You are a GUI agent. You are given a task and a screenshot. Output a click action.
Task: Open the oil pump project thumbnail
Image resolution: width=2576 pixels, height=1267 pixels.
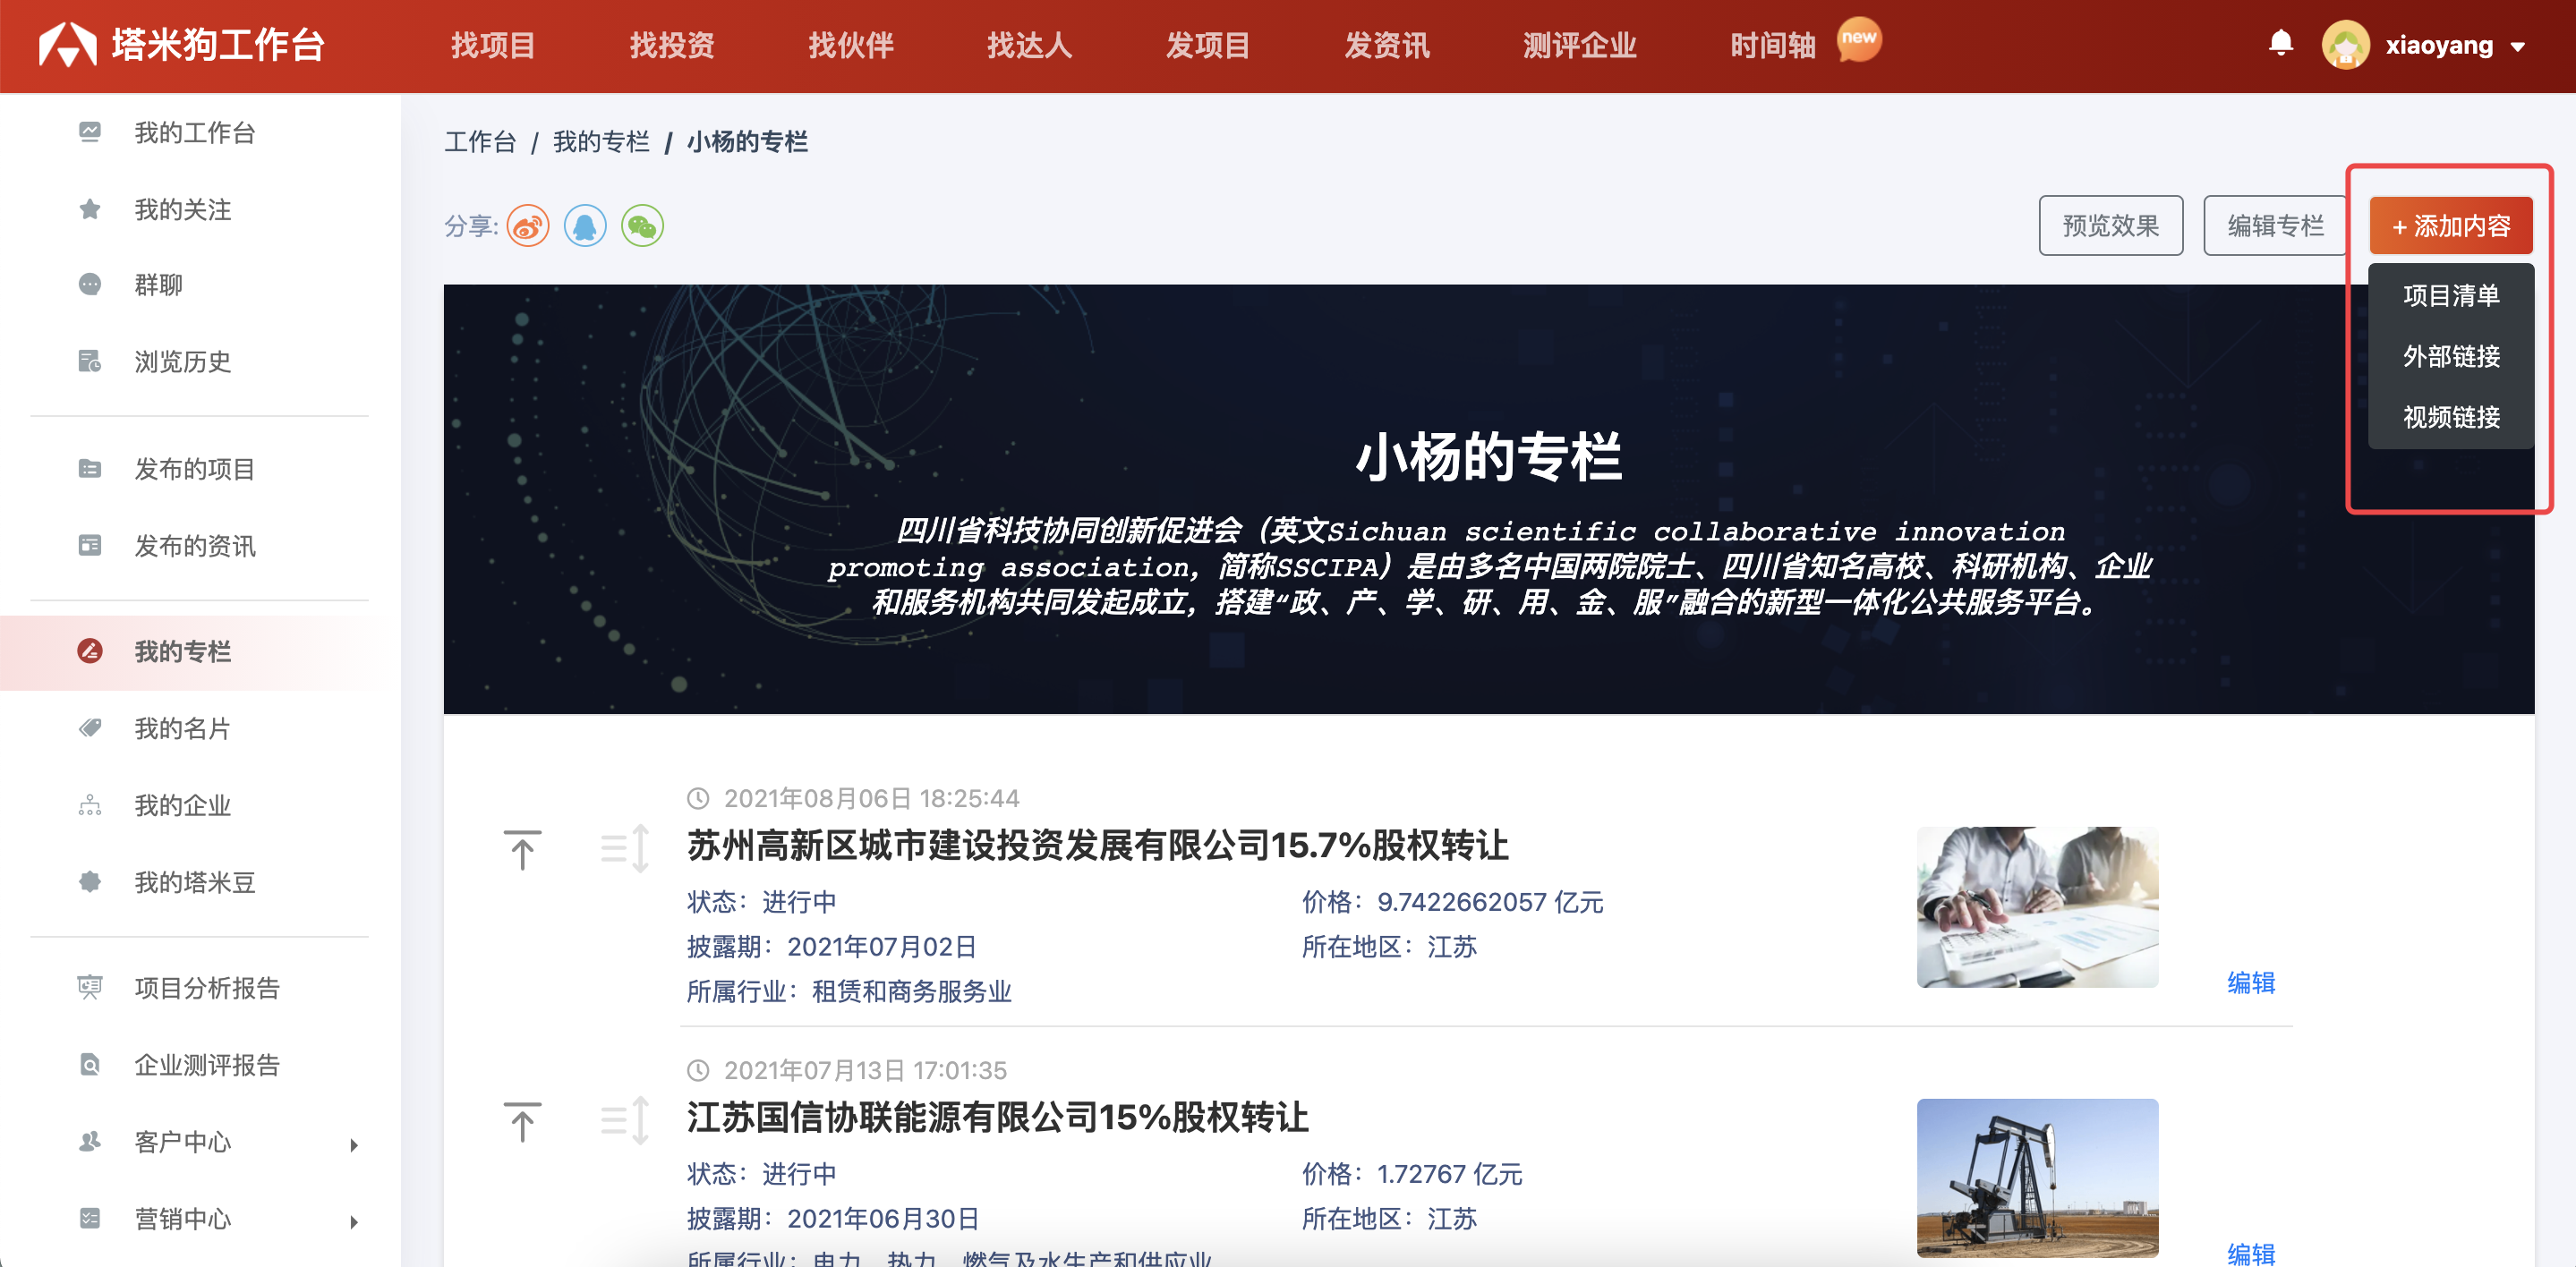coord(2037,1178)
